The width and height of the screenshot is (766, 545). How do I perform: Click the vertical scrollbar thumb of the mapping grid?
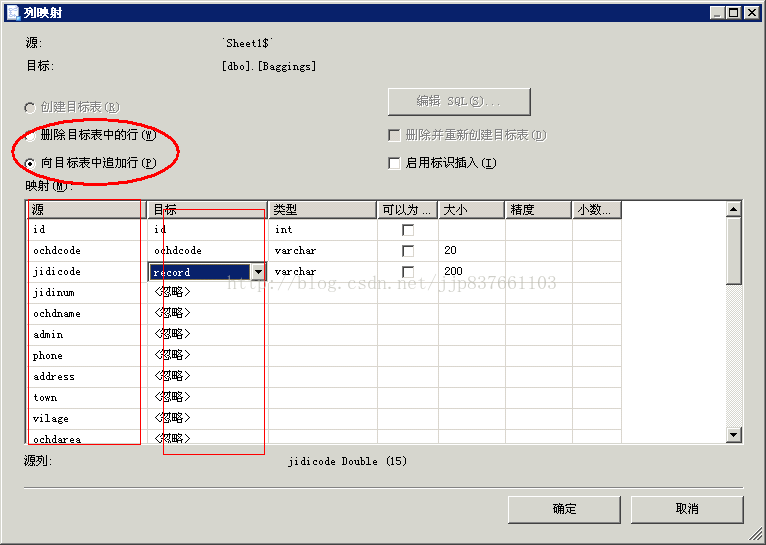[x=734, y=251]
